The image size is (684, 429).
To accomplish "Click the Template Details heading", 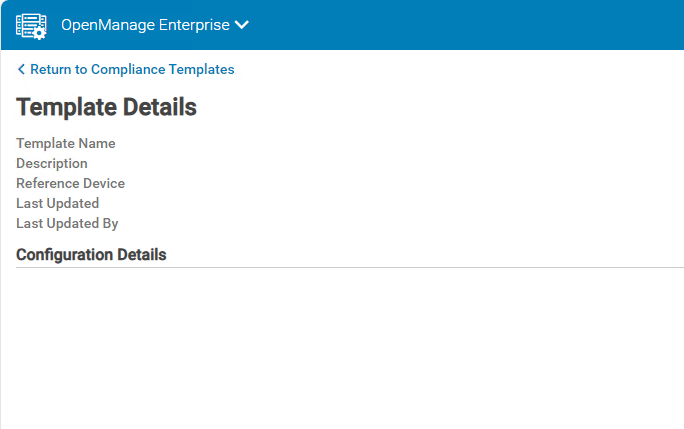I will click(106, 108).
